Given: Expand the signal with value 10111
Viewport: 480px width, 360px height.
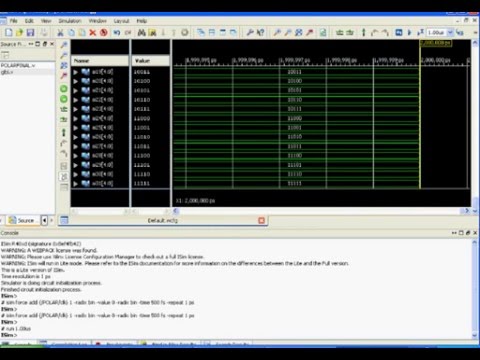Looking at the screenshot, I should (x=76, y=109).
